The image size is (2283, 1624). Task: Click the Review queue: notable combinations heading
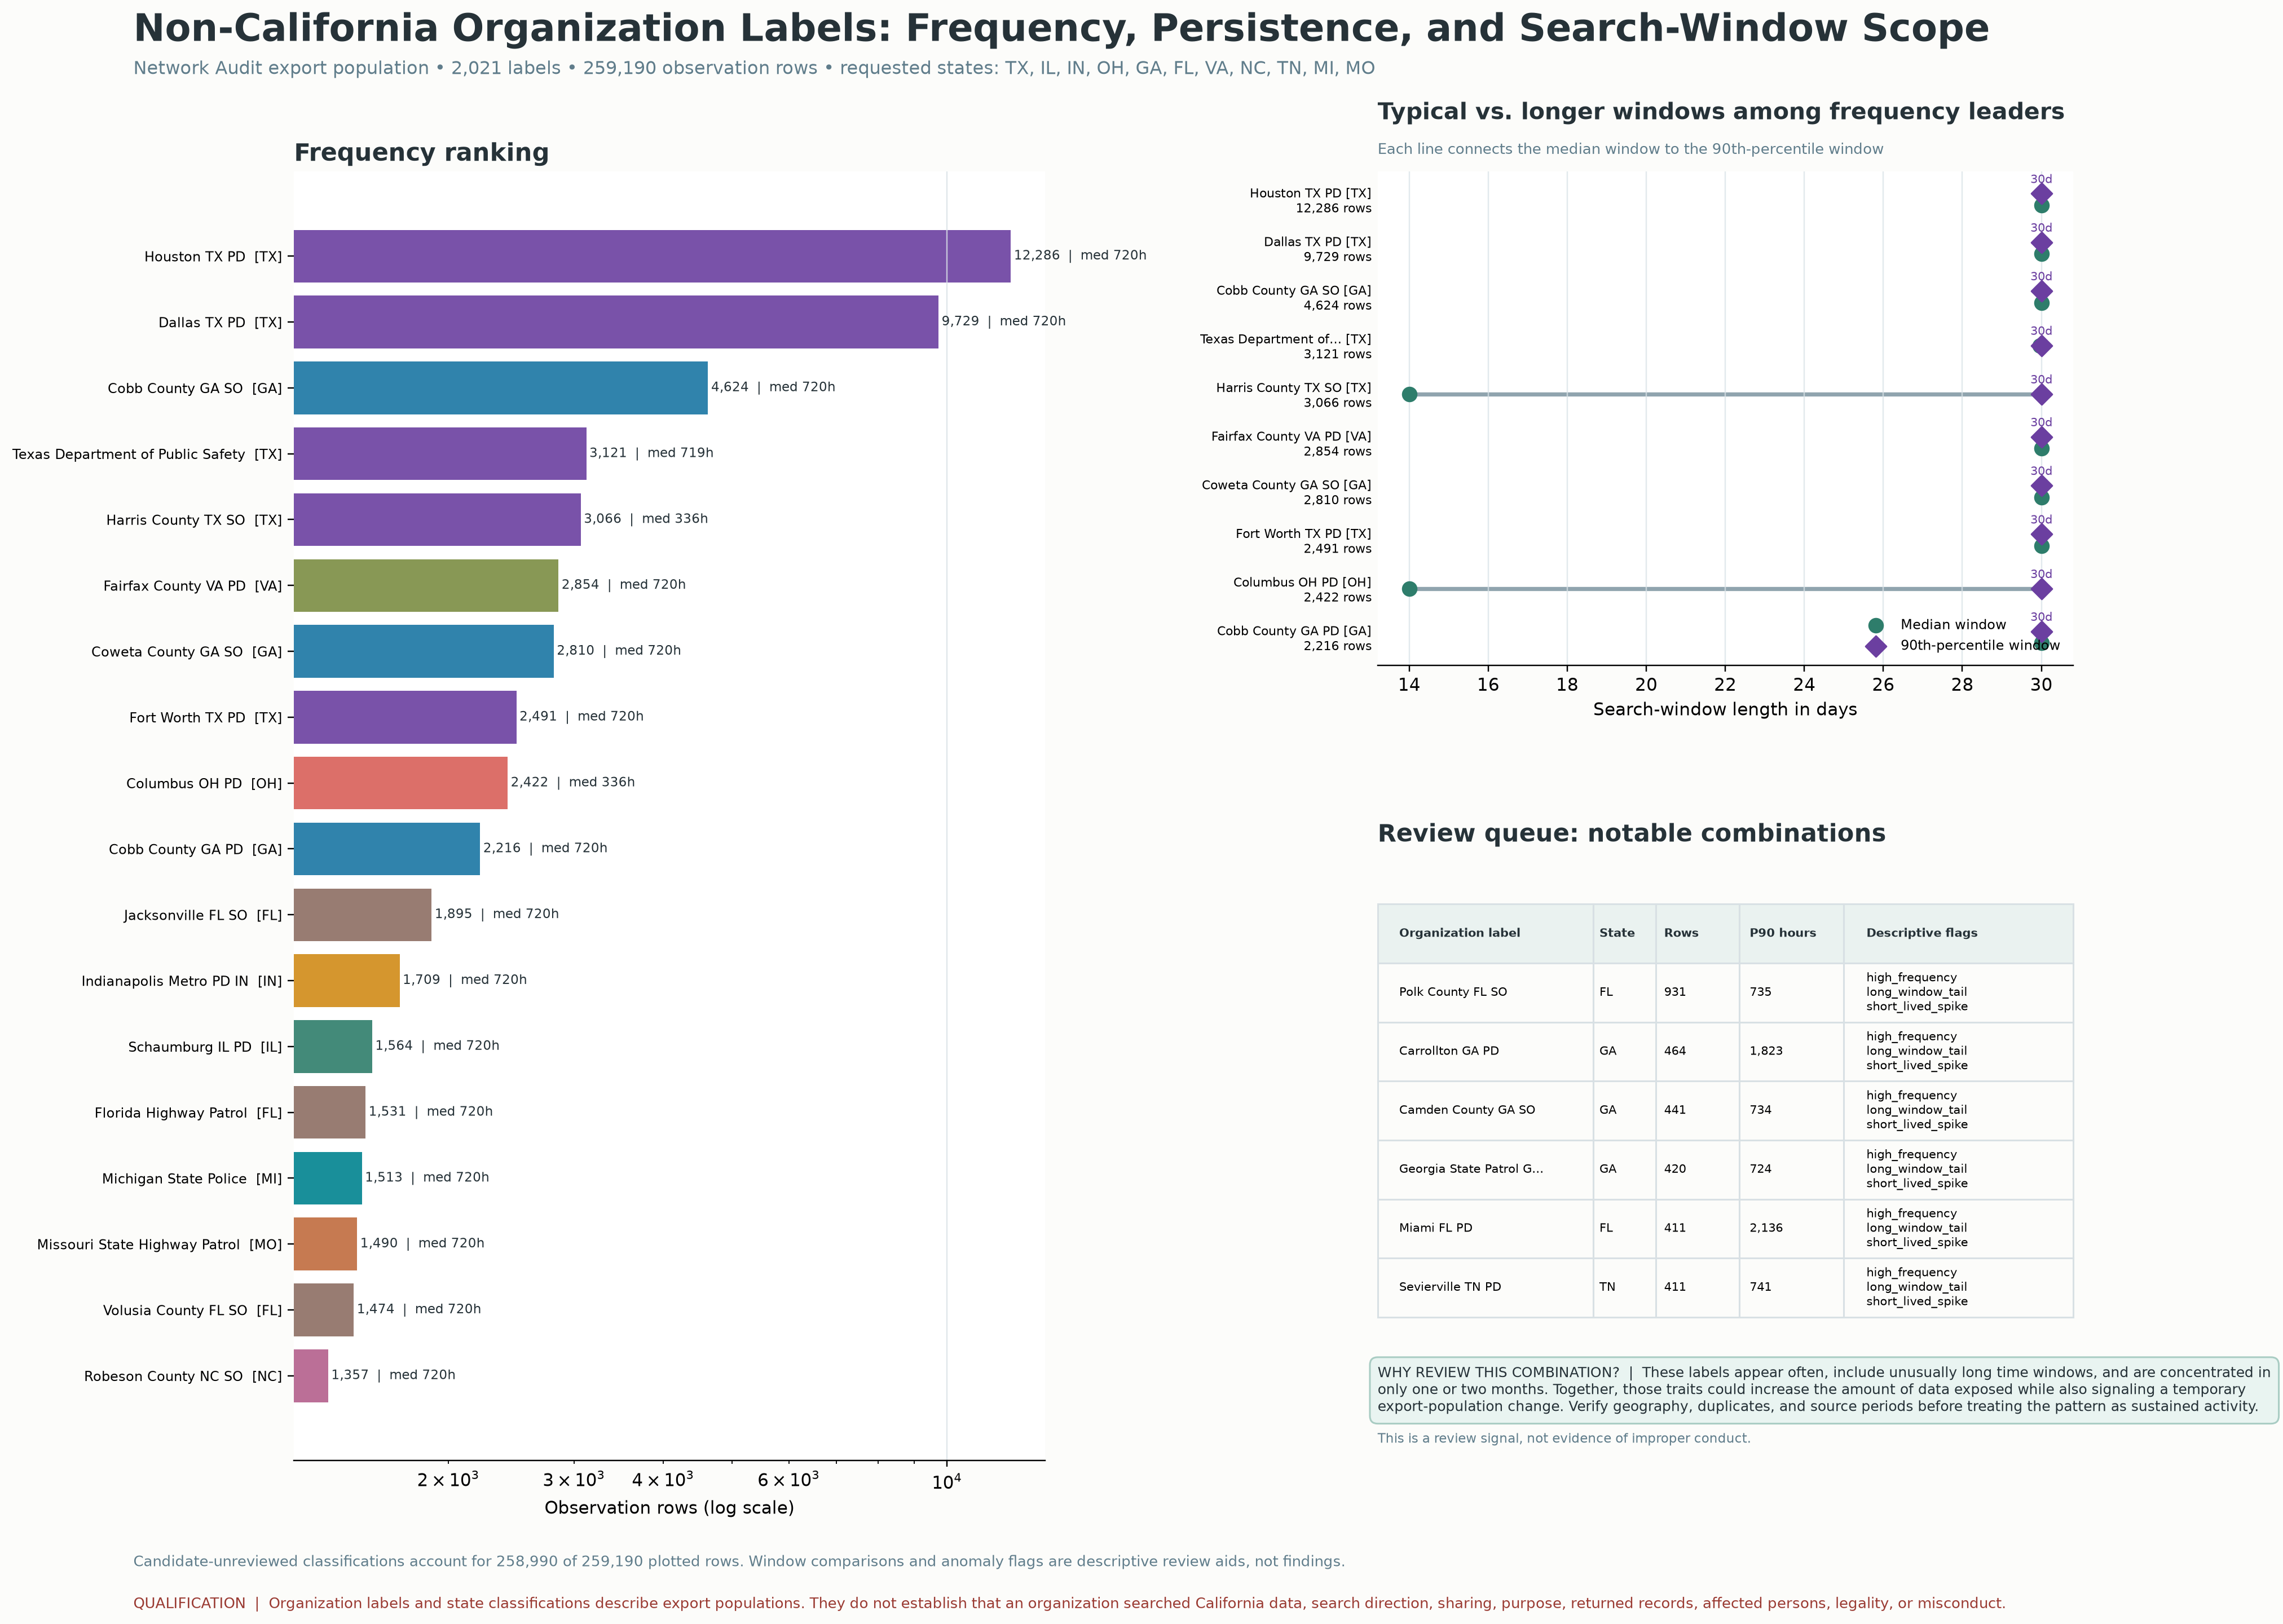click(x=1631, y=834)
